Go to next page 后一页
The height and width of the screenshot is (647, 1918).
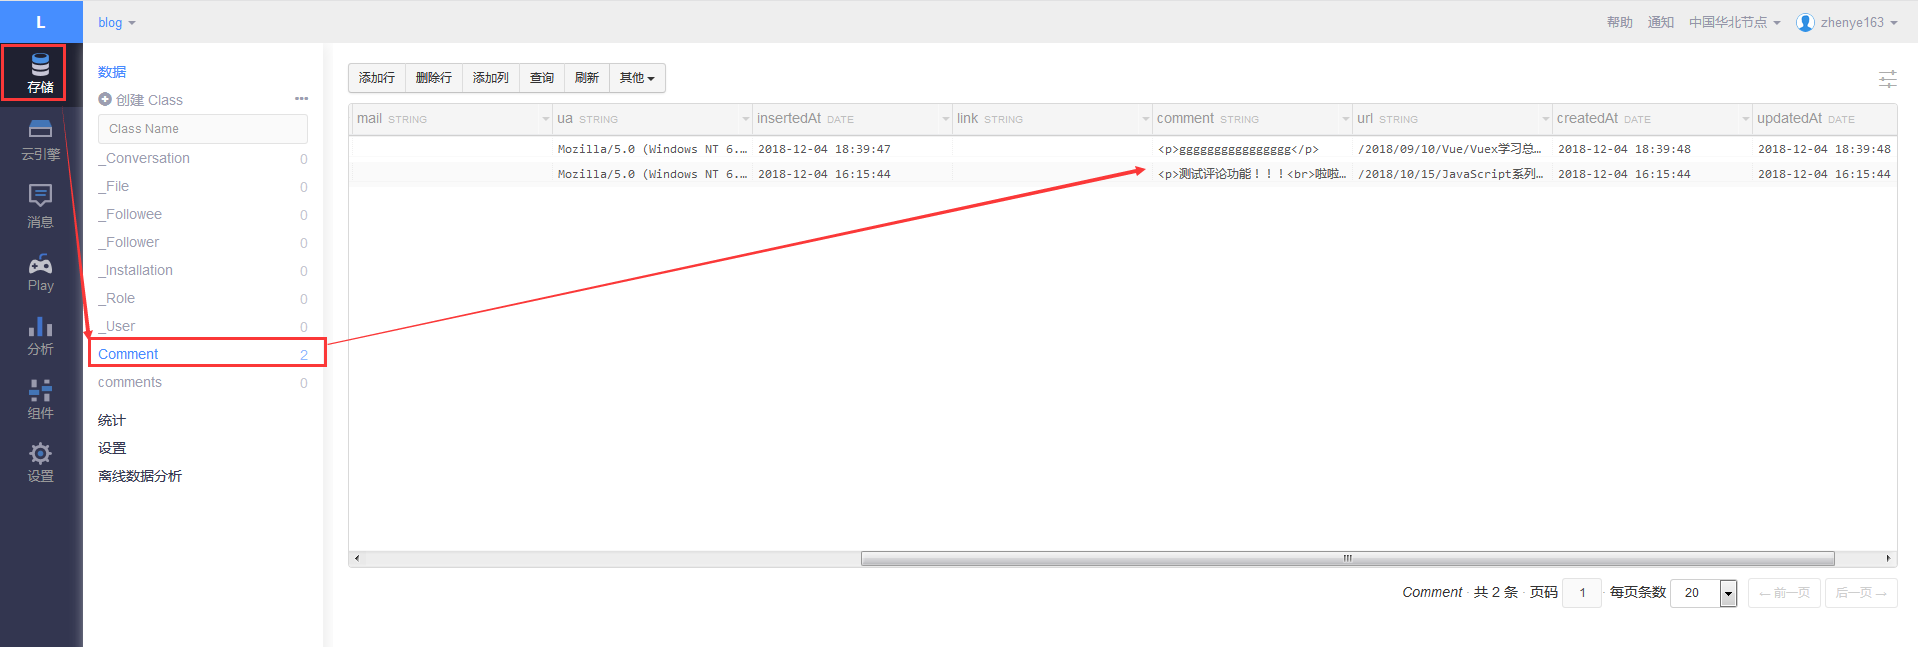[1861, 593]
